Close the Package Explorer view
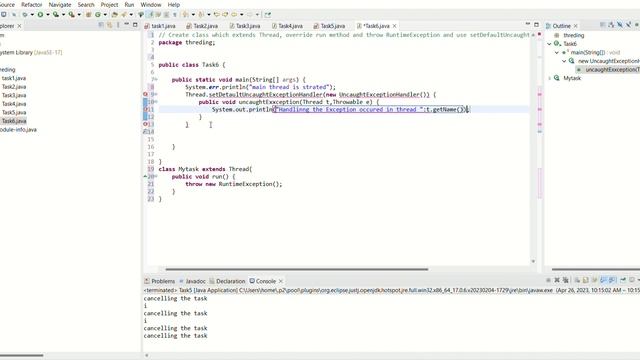 pos(19,26)
